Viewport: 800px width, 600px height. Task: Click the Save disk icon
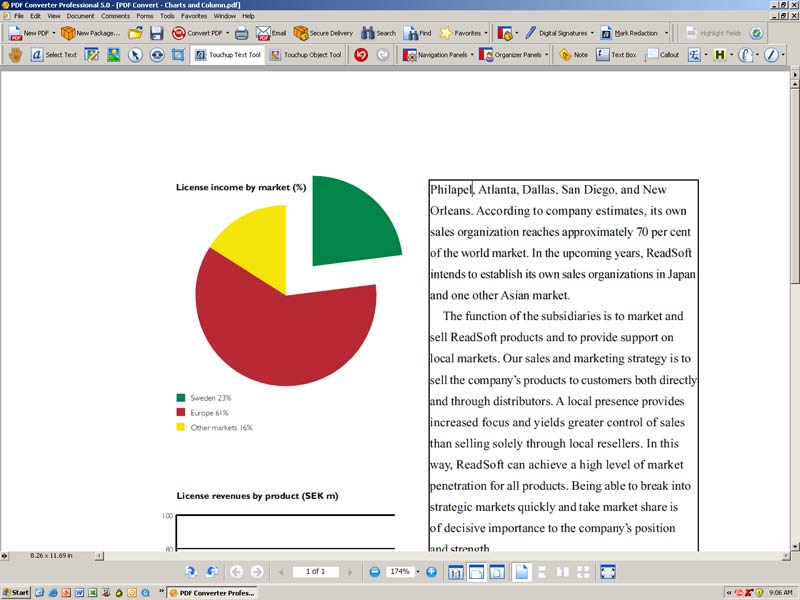click(157, 33)
